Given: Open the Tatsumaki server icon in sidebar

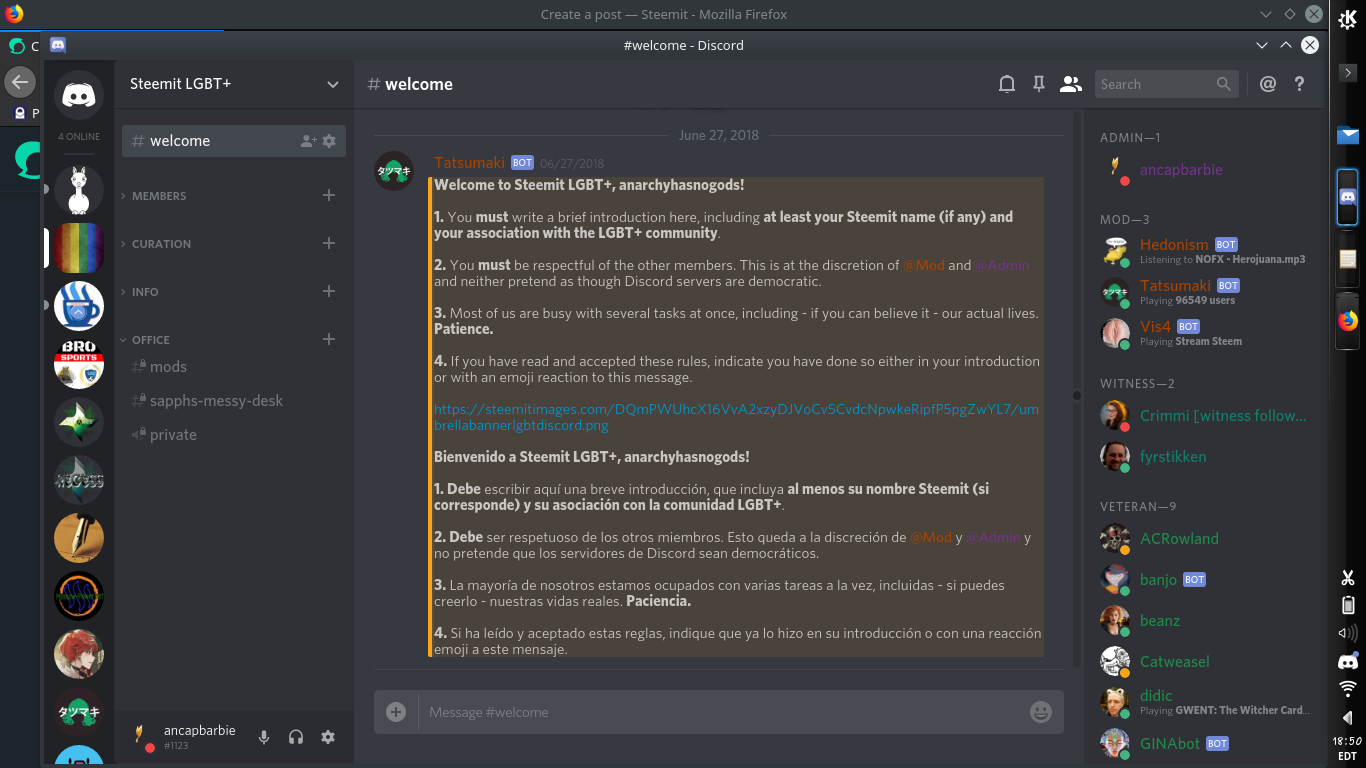Looking at the screenshot, I should point(79,712).
